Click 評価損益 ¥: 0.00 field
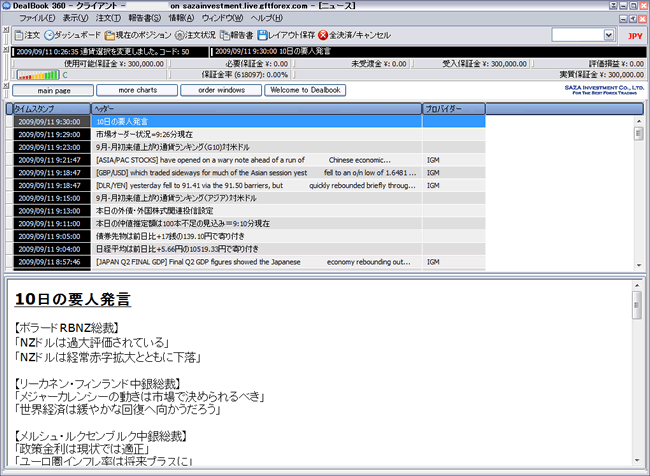Viewport: 650px width, 476px height. point(589,64)
